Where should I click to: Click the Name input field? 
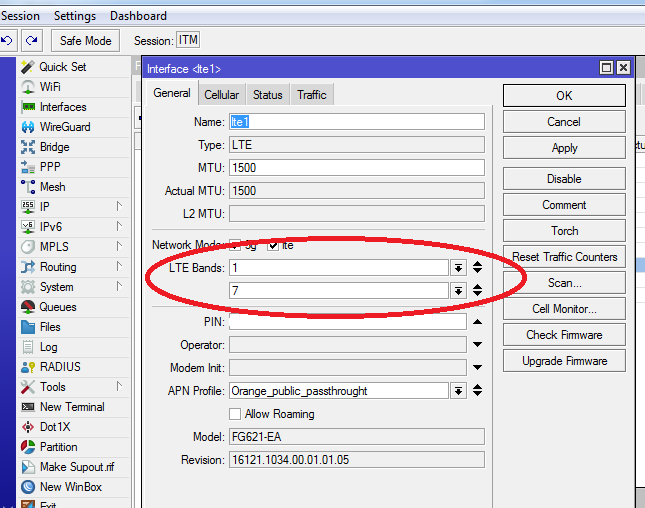click(x=357, y=122)
